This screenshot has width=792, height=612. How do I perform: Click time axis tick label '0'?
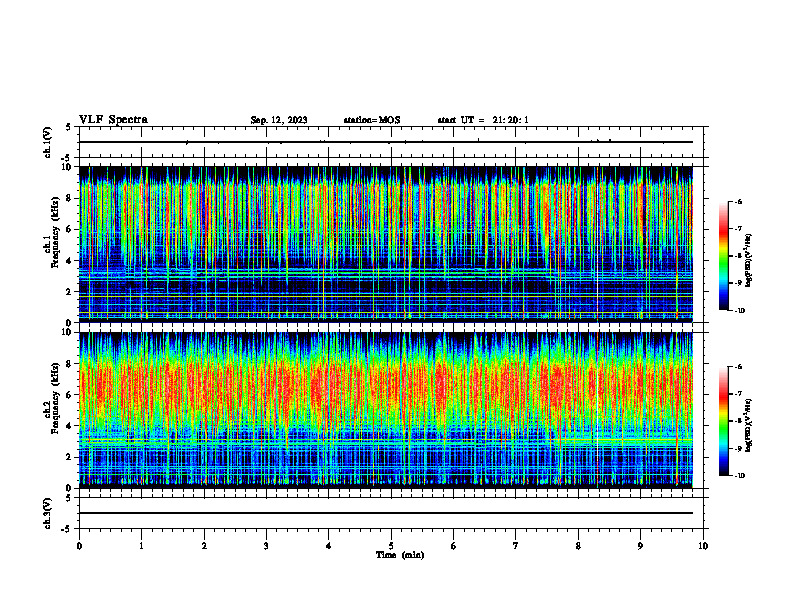pos(79,546)
